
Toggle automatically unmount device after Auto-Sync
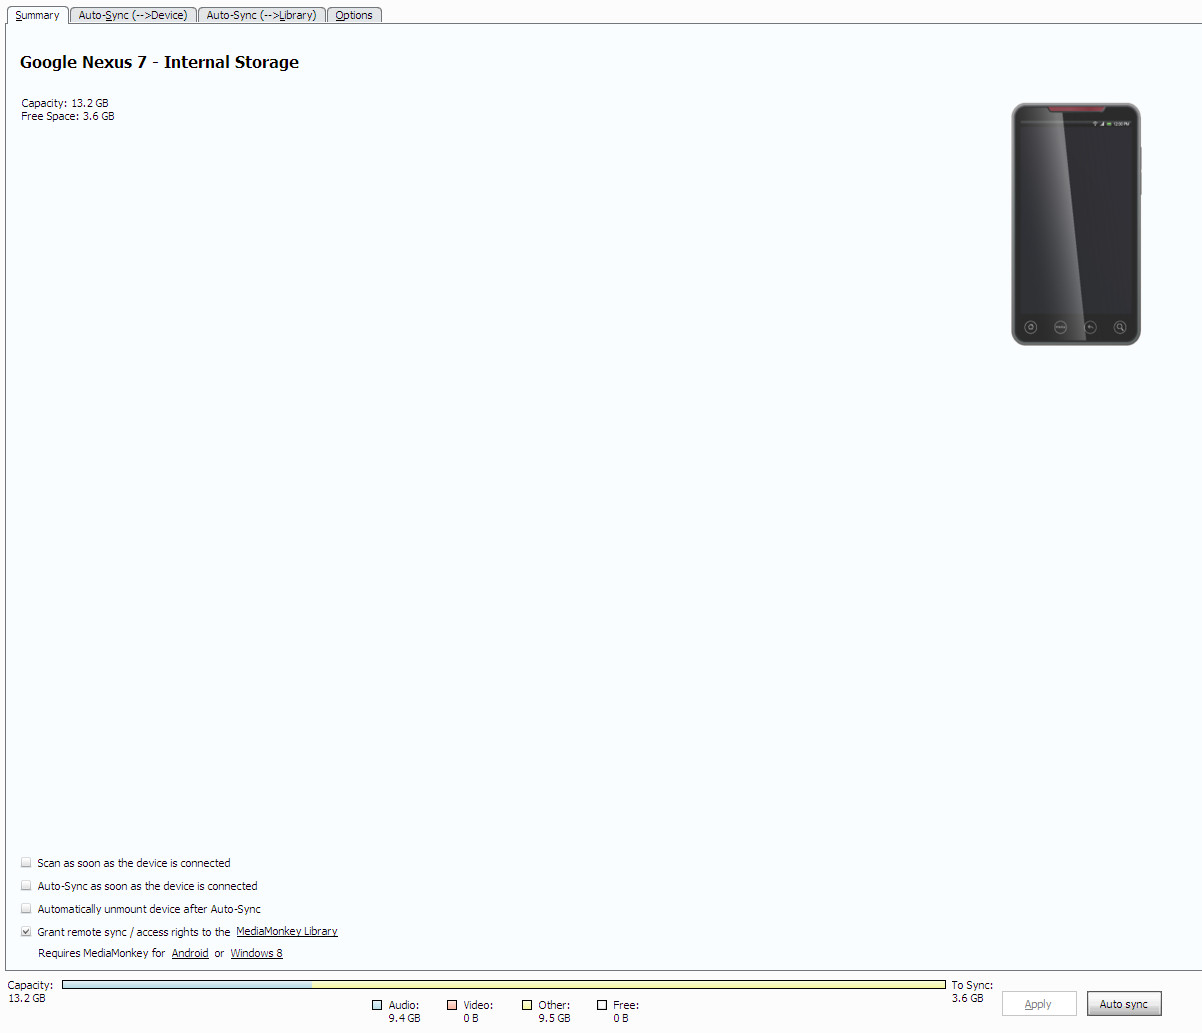26,908
